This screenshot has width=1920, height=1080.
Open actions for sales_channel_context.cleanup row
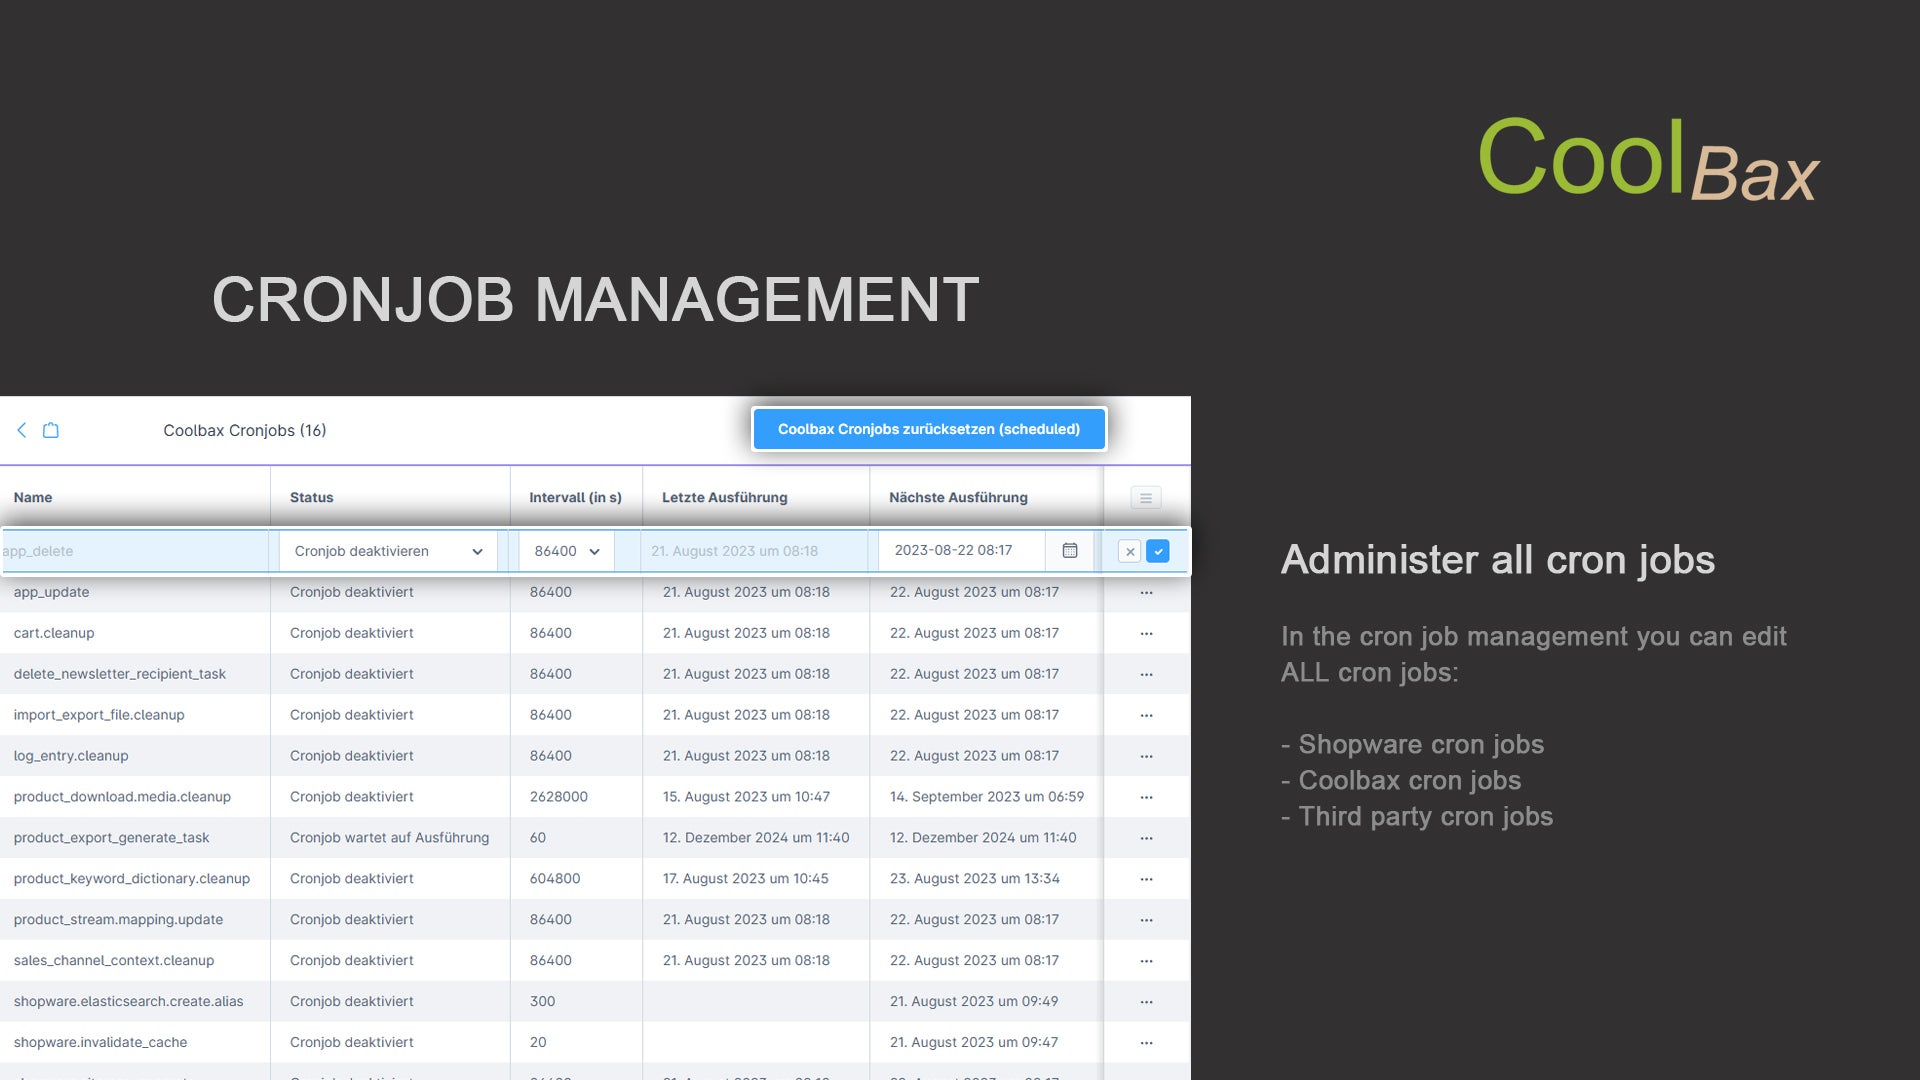coord(1146,961)
